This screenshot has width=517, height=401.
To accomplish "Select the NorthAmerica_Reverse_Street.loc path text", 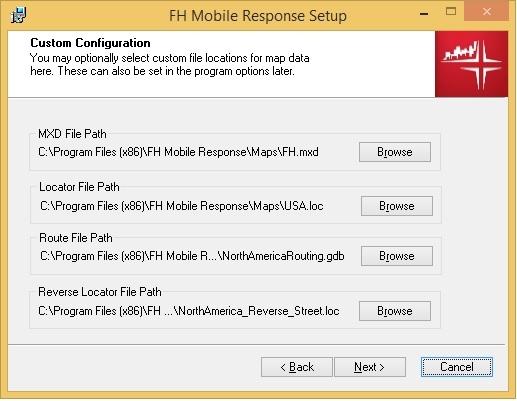I will [x=189, y=311].
